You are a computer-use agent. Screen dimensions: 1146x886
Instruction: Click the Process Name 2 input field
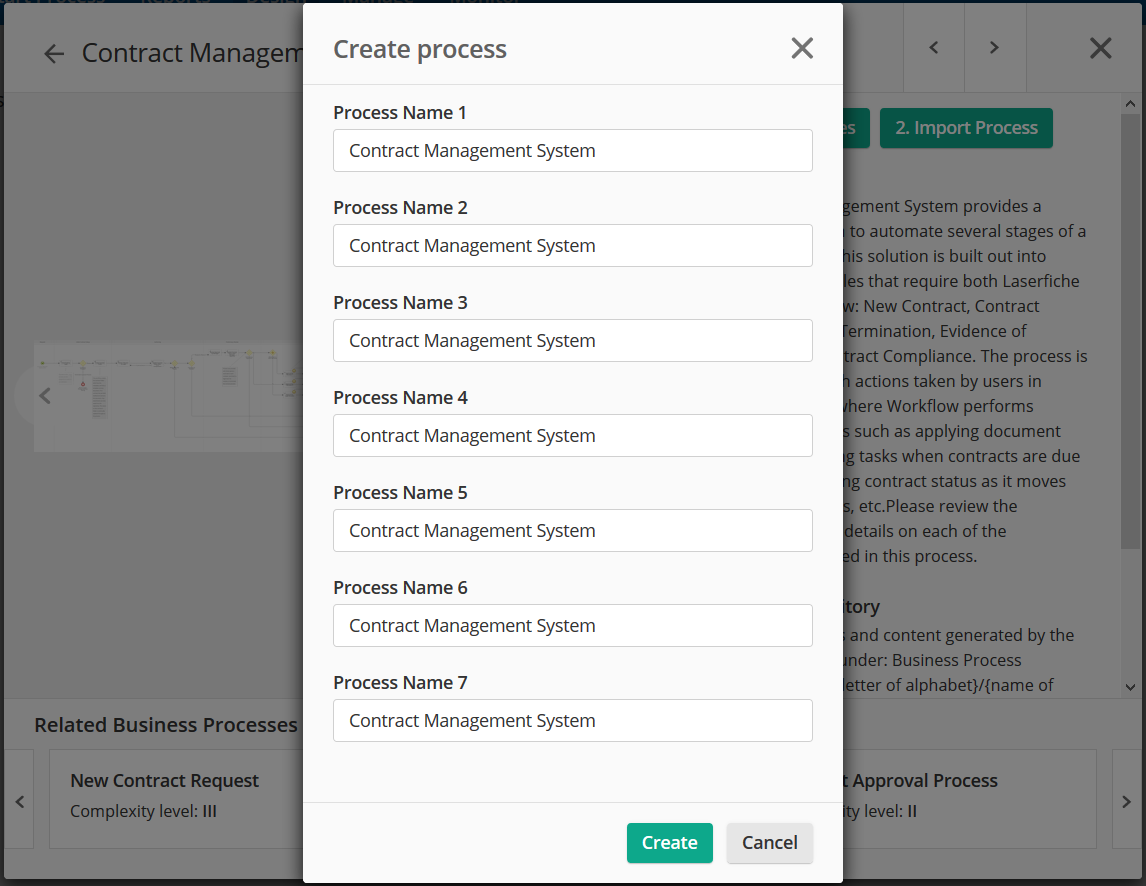573,246
